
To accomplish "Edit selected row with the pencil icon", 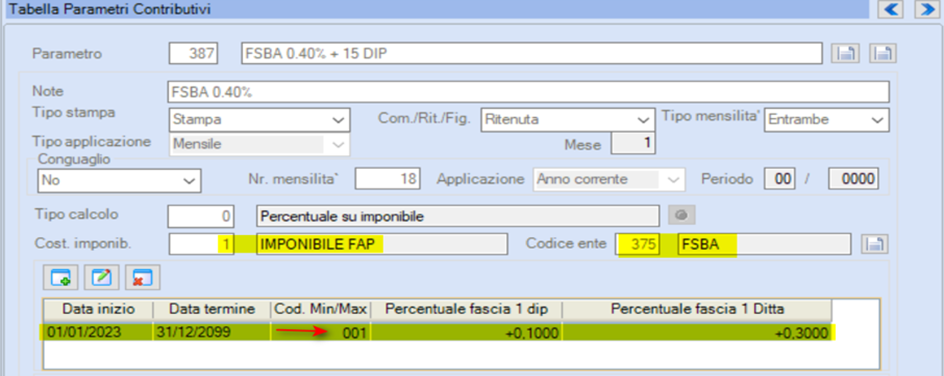I will click(101, 277).
